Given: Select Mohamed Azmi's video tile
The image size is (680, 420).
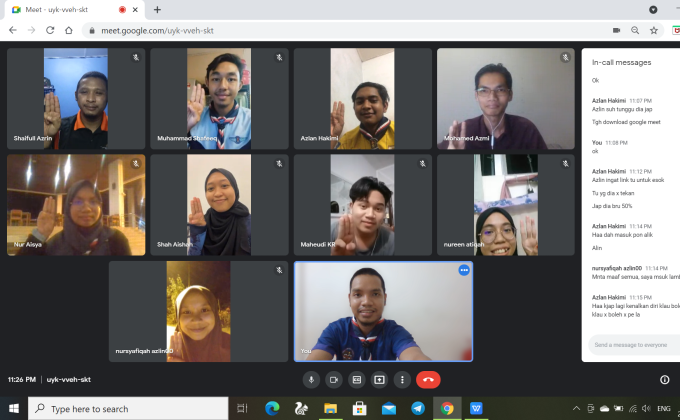Looking at the screenshot, I should coord(506,98).
